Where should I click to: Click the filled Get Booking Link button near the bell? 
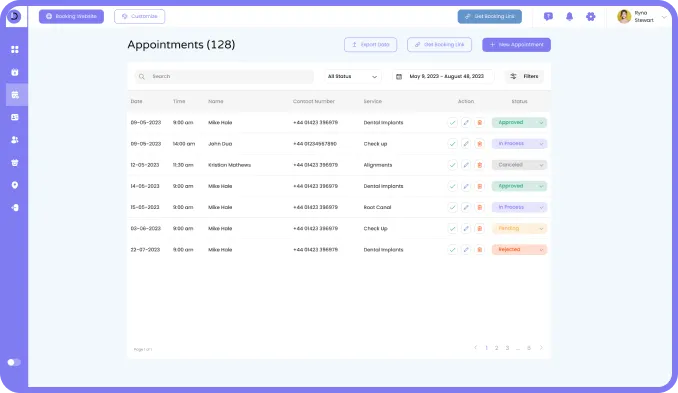pyautogui.click(x=490, y=16)
